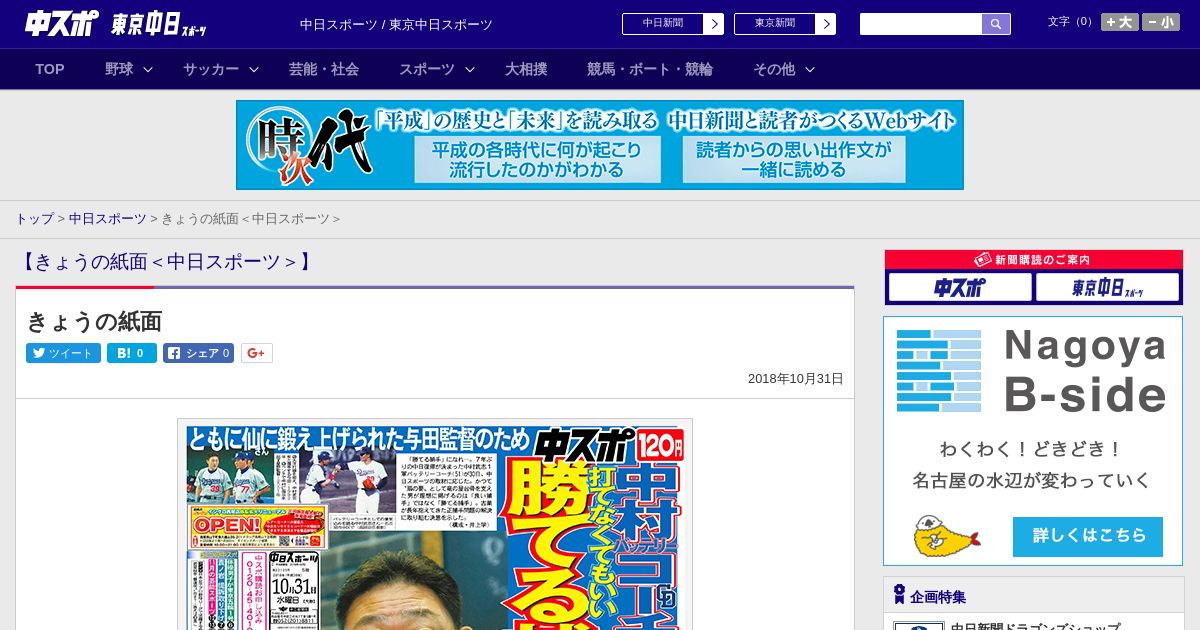
Task: Click 中日スポーツ / 東京中日スポーツ header text
Action: click(396, 24)
